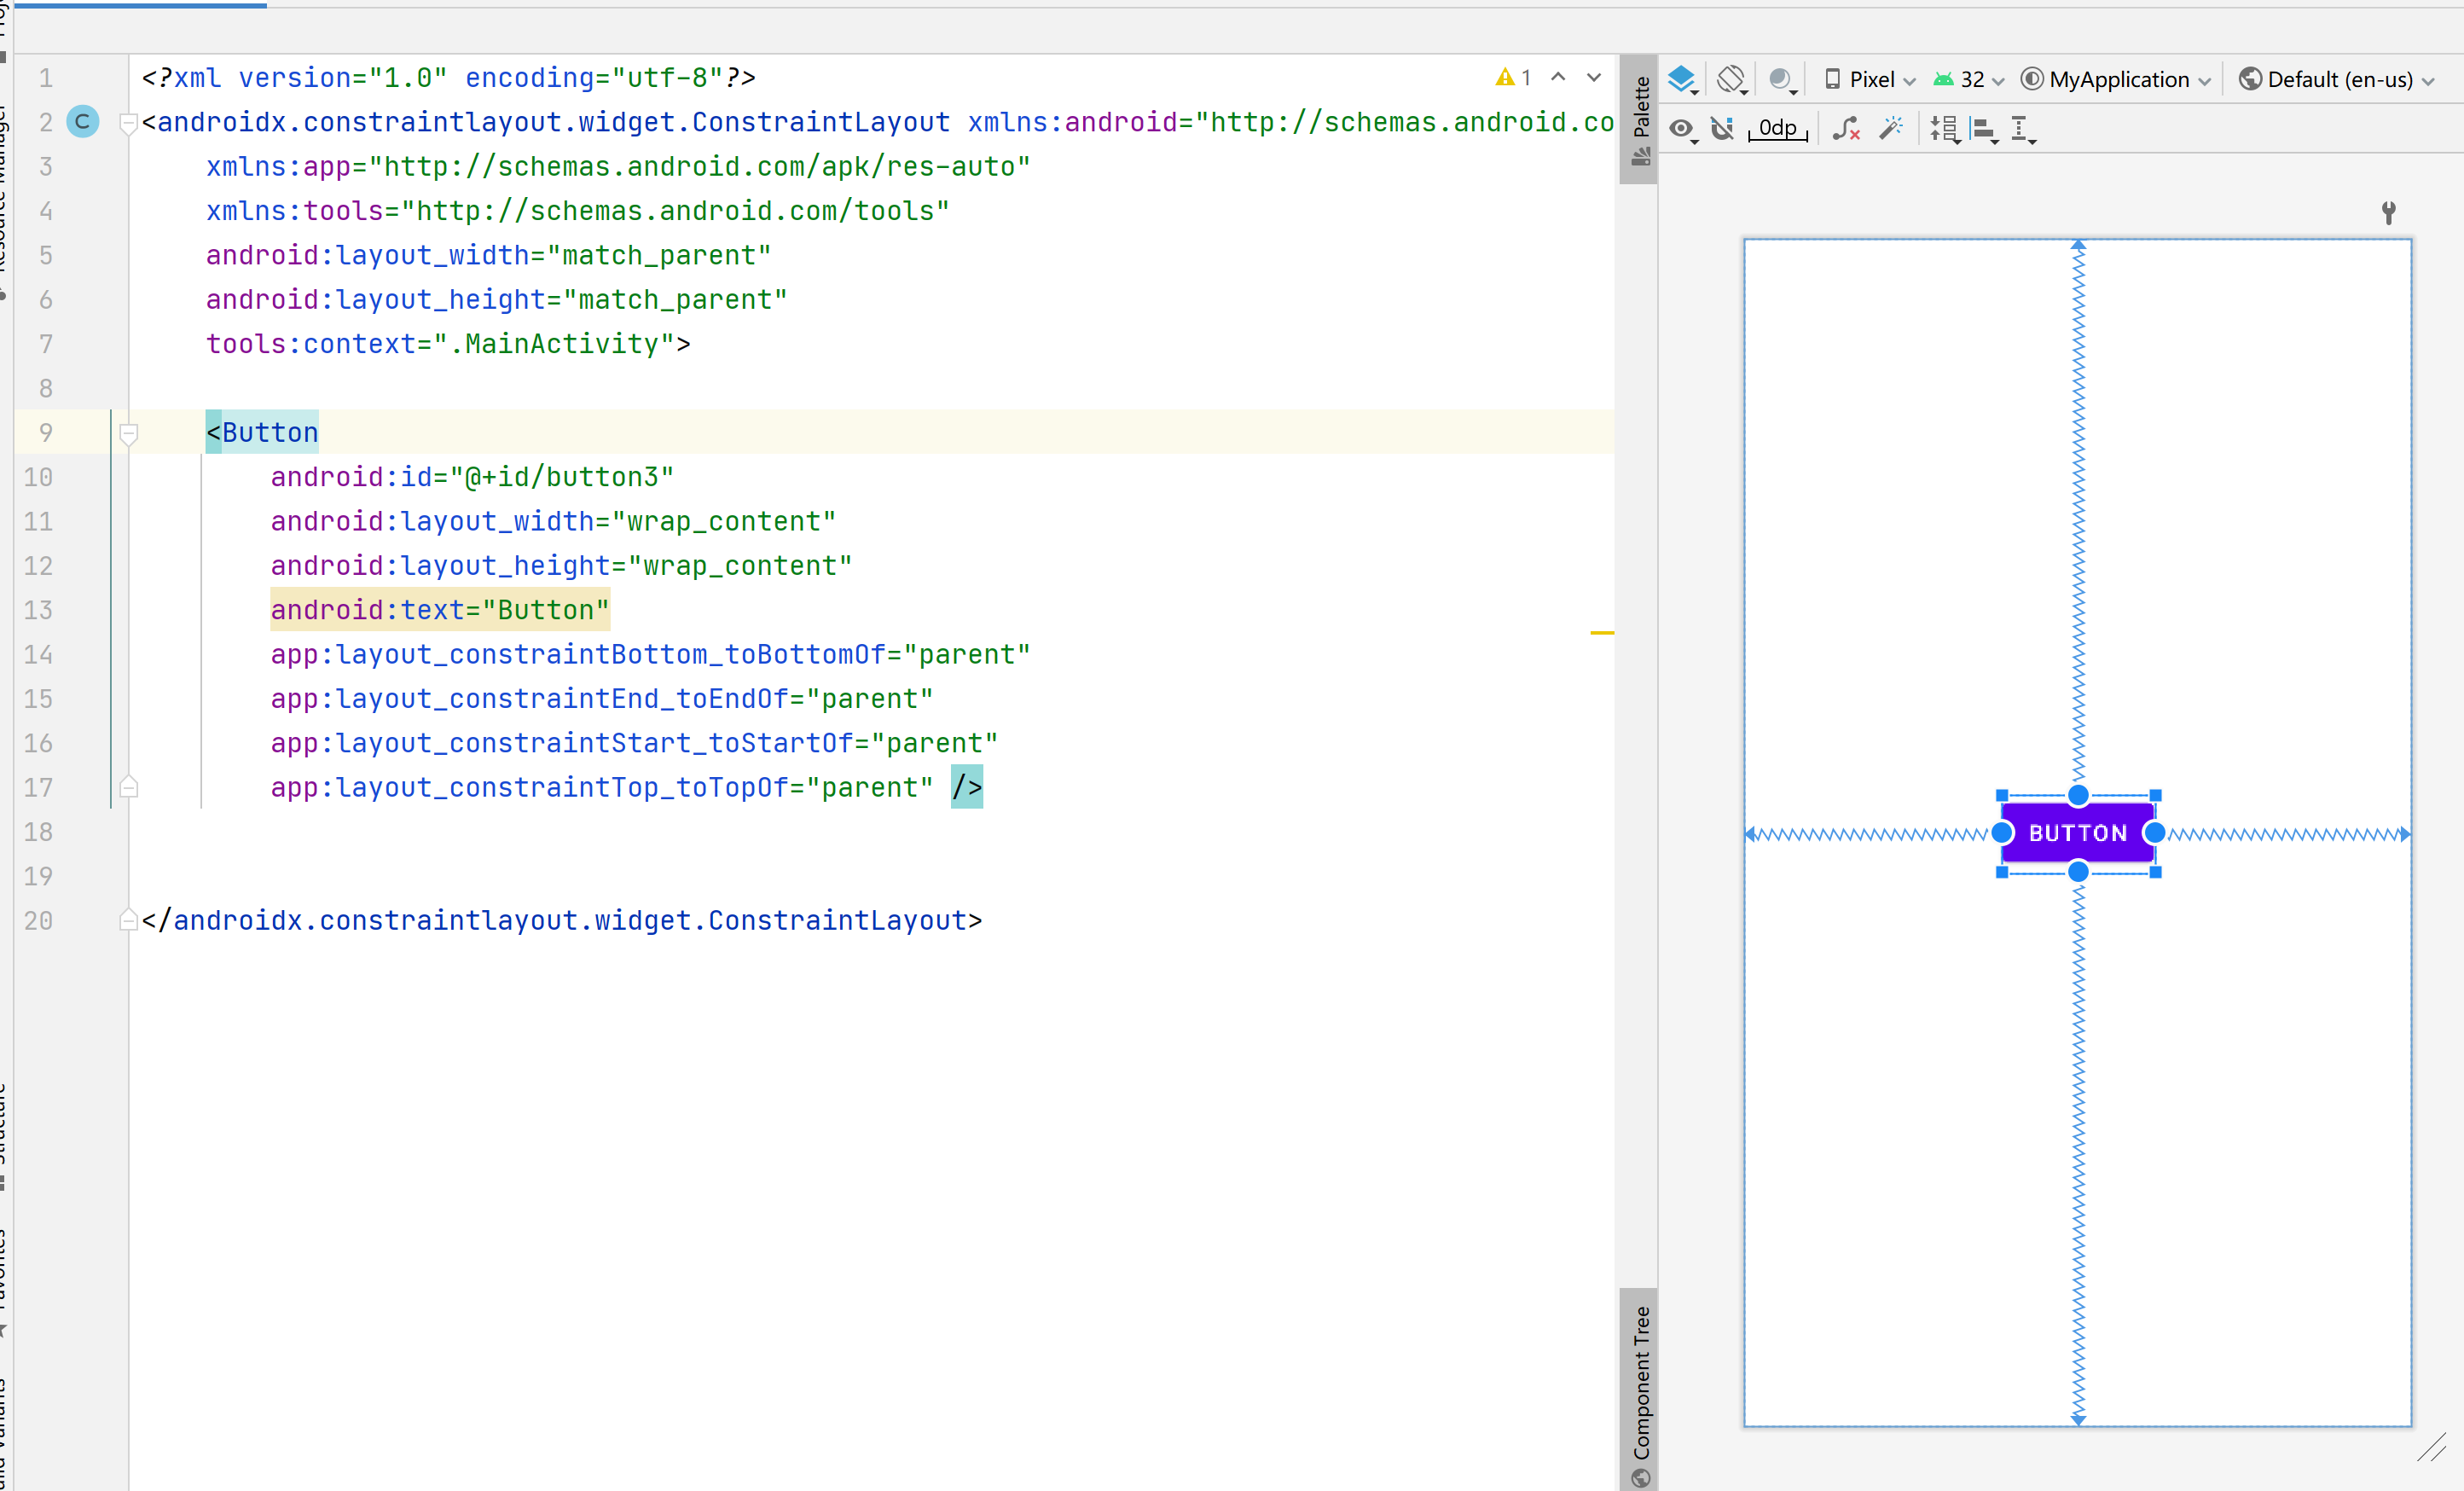
Task: Open the API 32 version dropdown
Action: pyautogui.click(x=1969, y=79)
